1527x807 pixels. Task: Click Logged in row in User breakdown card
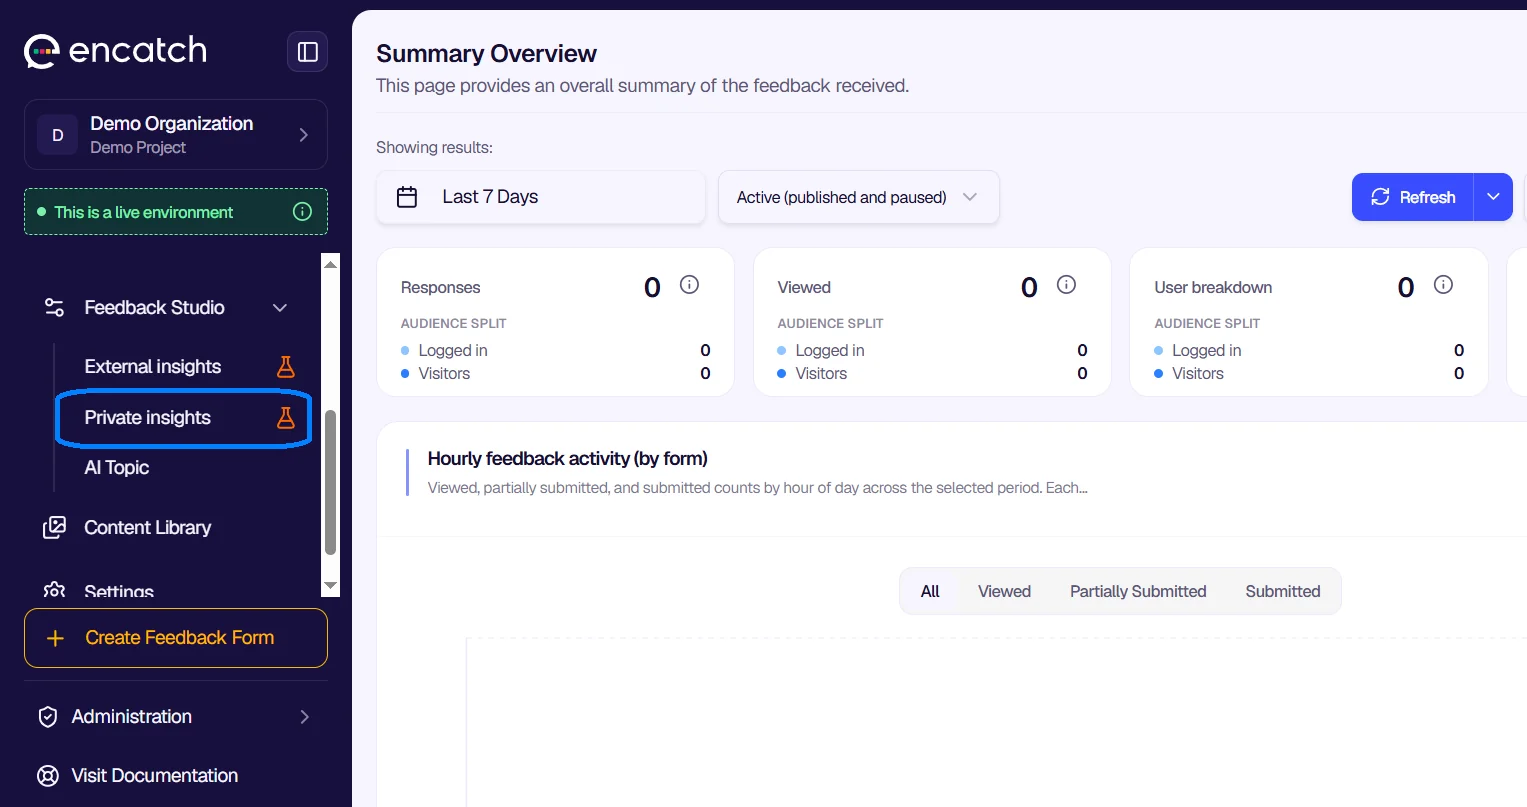tap(1309, 350)
